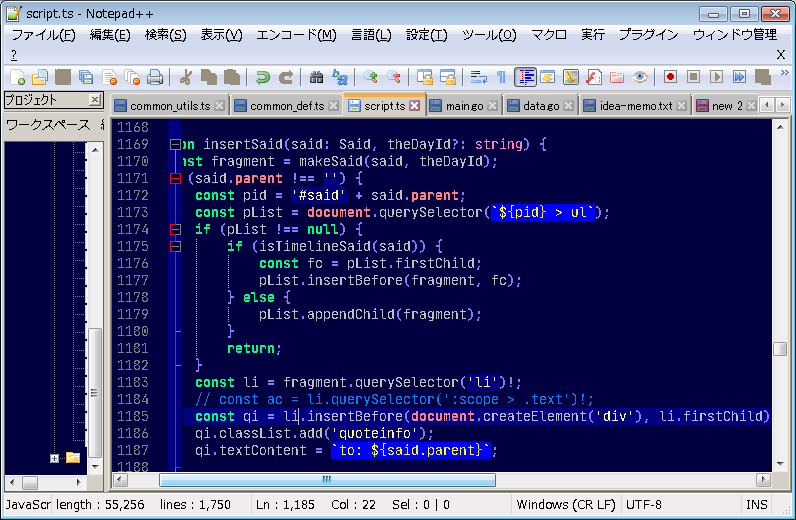This screenshot has width=796, height=520.
Task: Open the エンコード(M) menu
Action: (296, 35)
